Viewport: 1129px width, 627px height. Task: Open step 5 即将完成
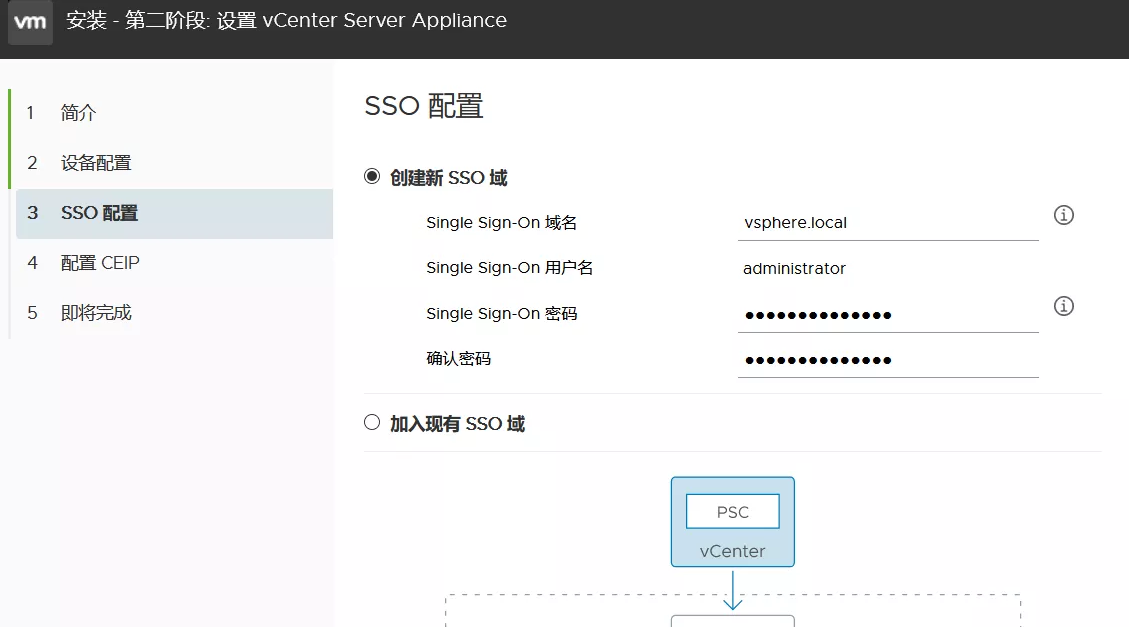click(95, 313)
